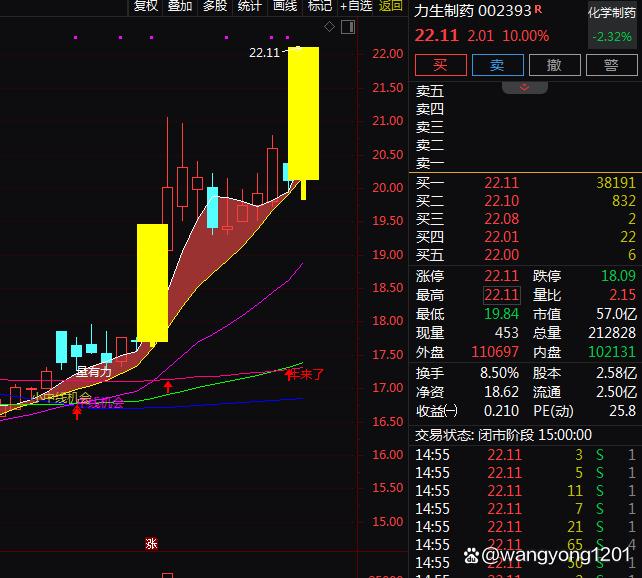
Task: Click the blue 卖 (sell) button
Action: [497, 65]
